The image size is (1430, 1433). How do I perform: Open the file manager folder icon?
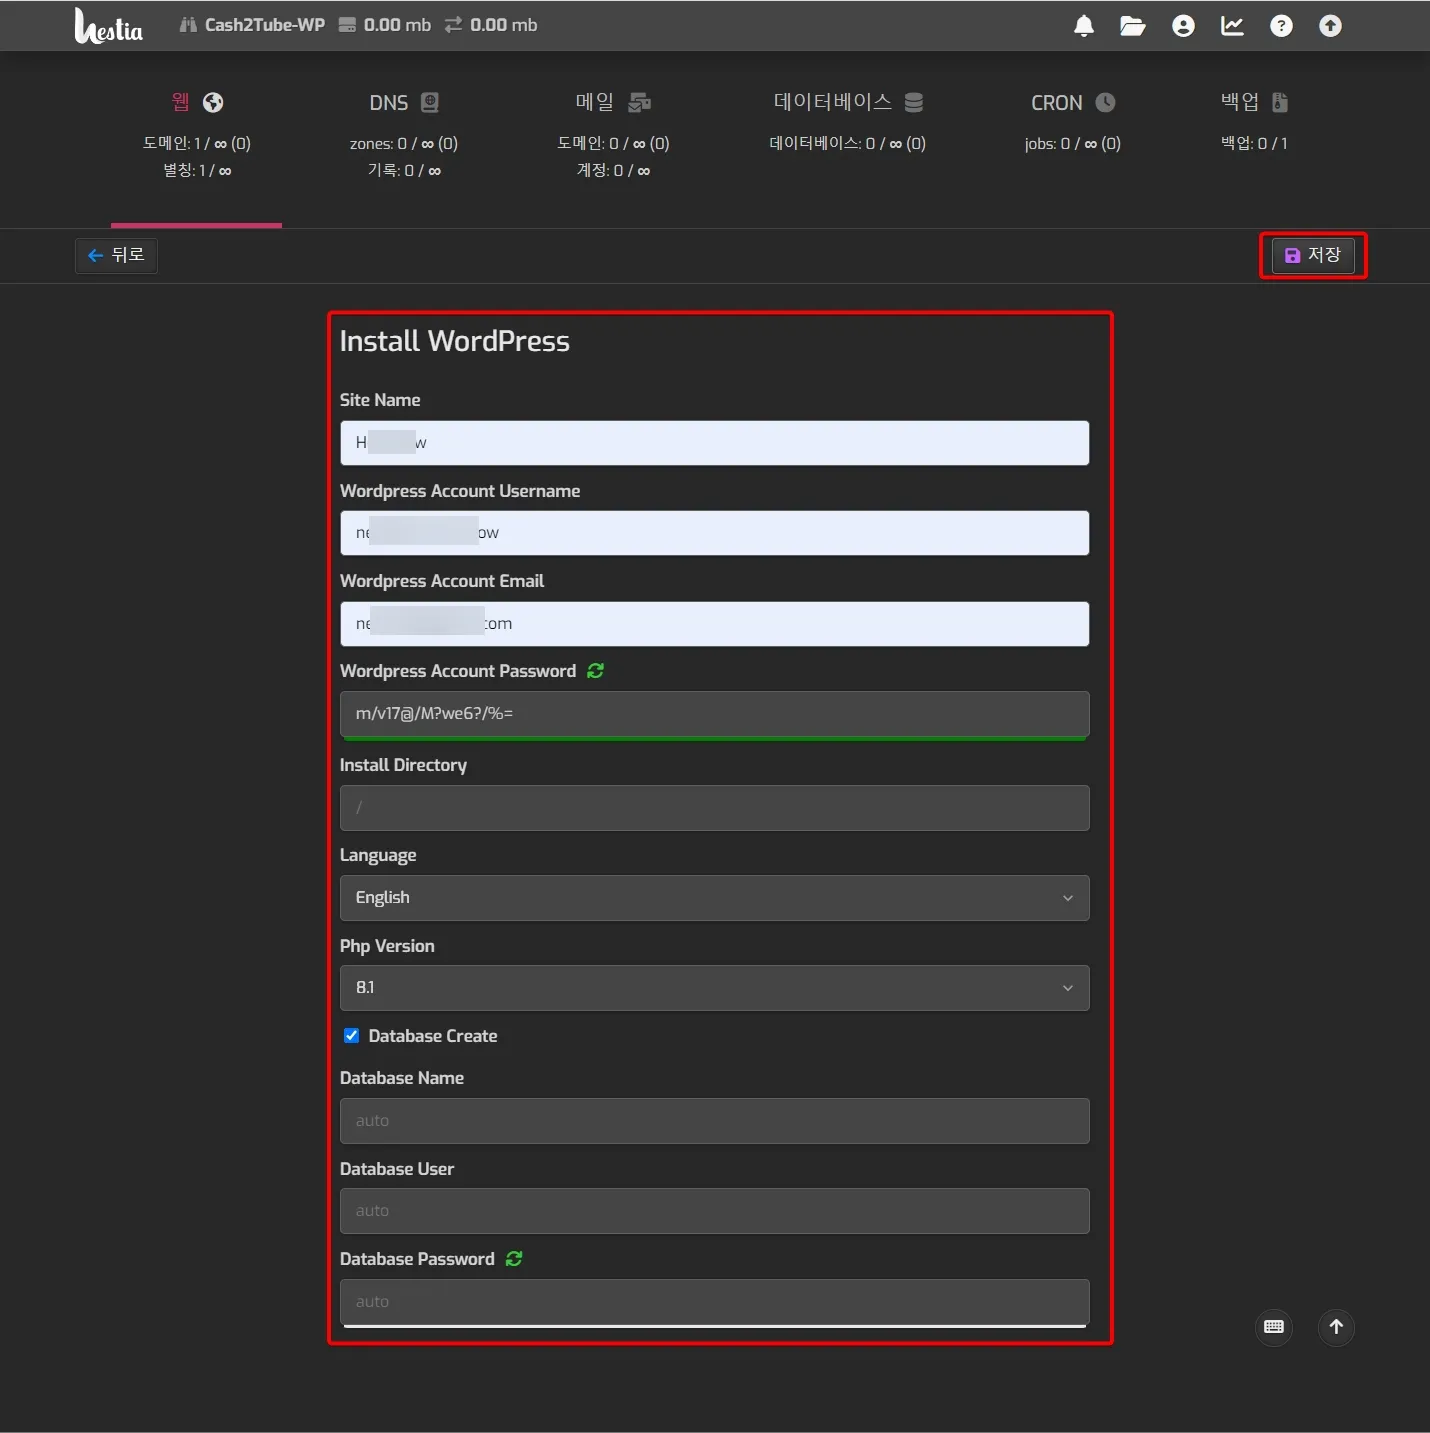click(x=1133, y=26)
